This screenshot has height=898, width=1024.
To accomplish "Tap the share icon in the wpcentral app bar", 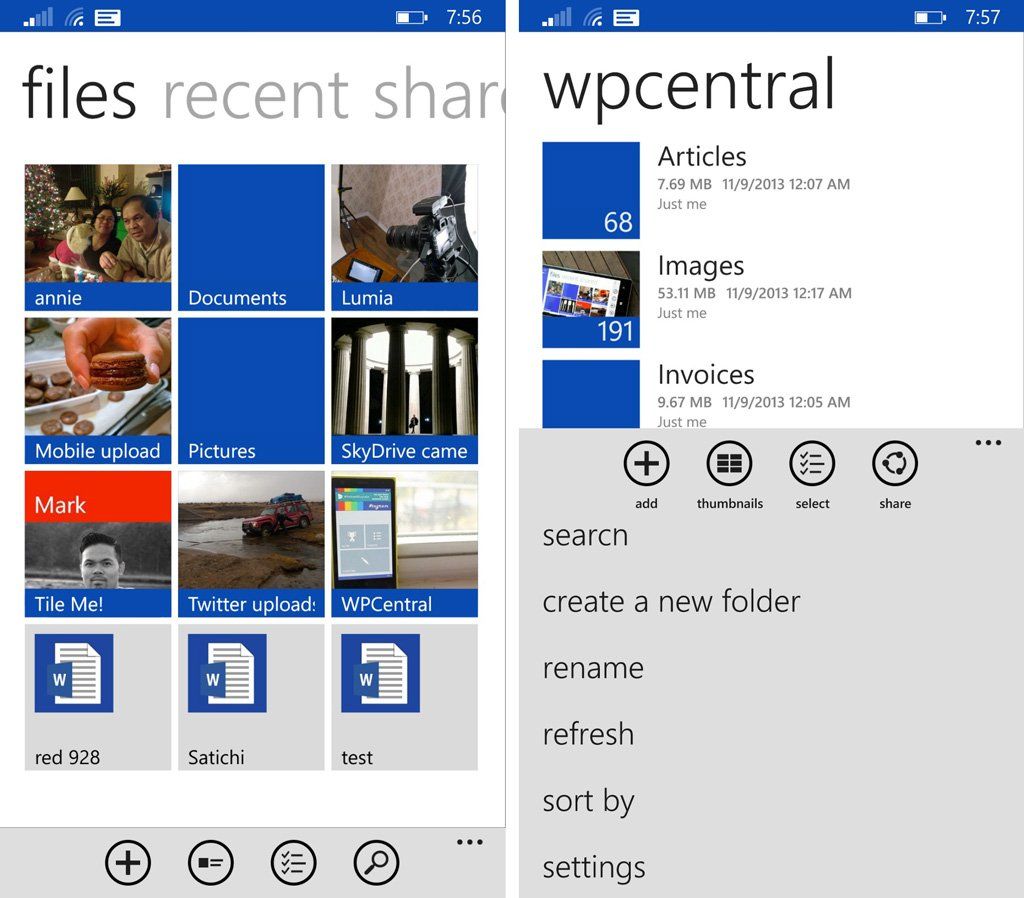I will pos(893,465).
